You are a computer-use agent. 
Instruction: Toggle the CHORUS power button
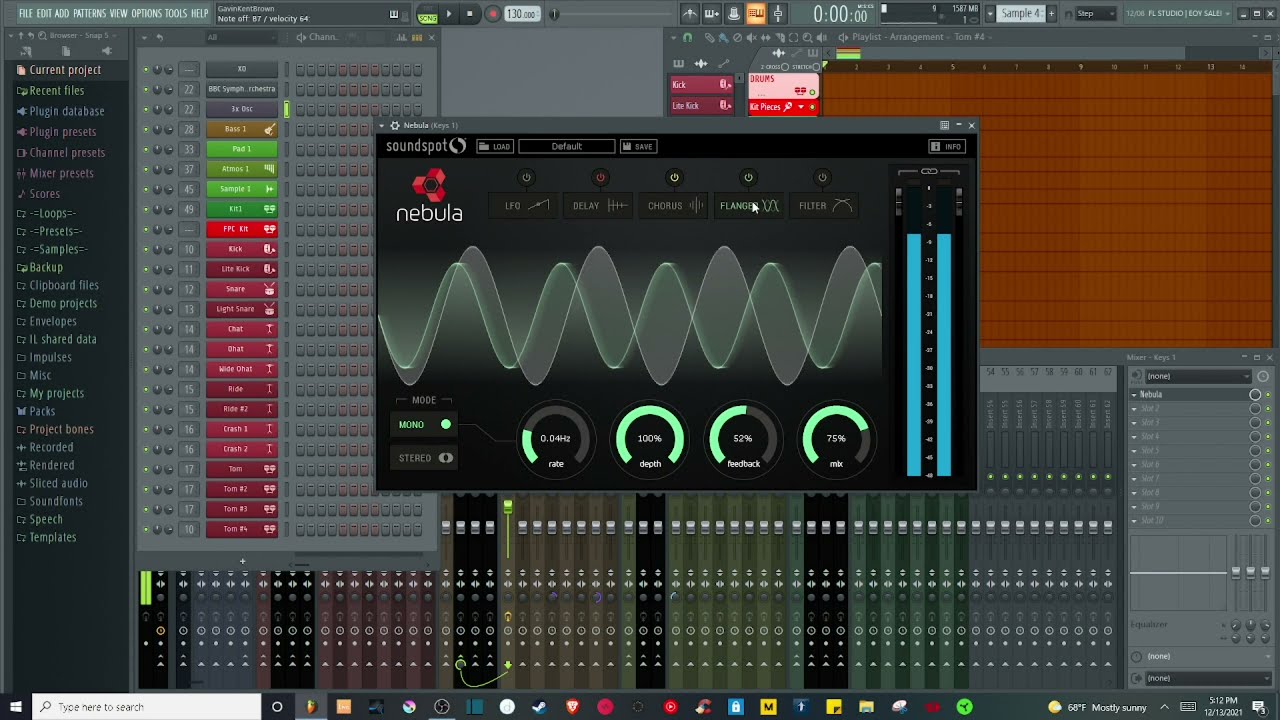[674, 178]
